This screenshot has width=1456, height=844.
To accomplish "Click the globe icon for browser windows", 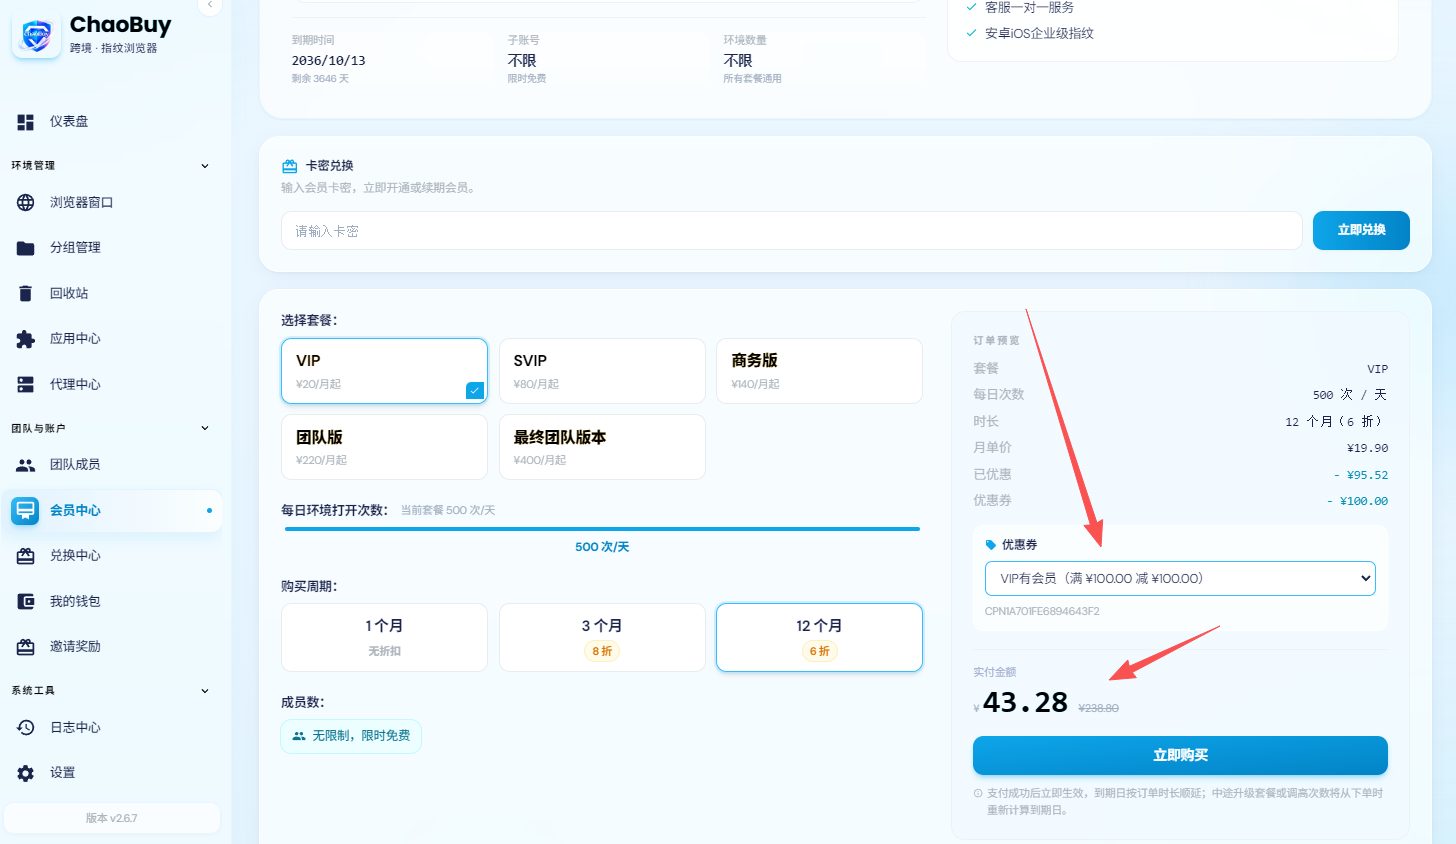I will pyautogui.click(x=26, y=203).
